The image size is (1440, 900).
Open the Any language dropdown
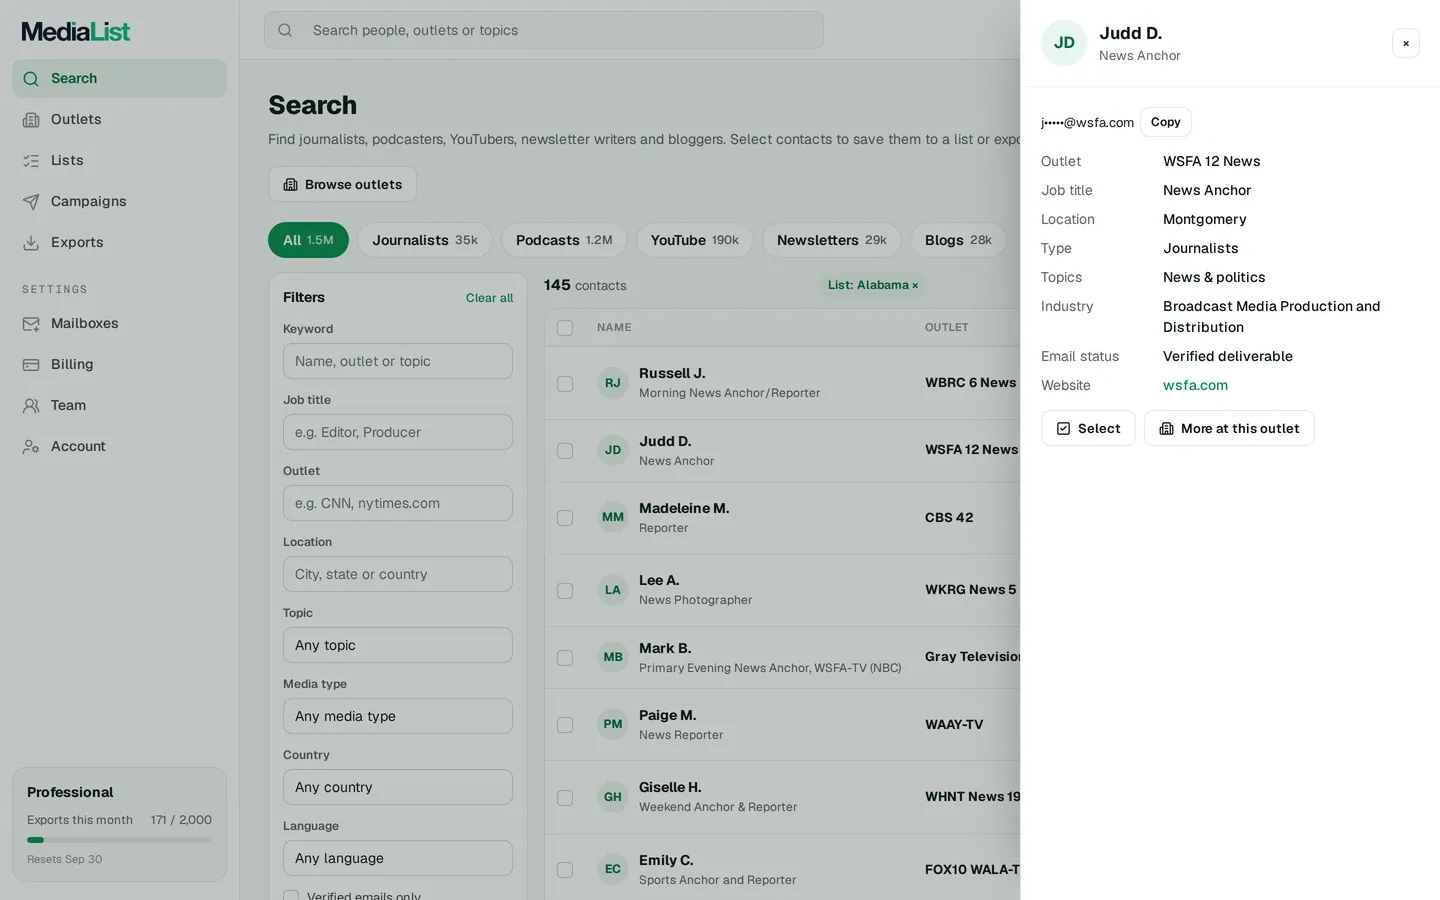398,858
